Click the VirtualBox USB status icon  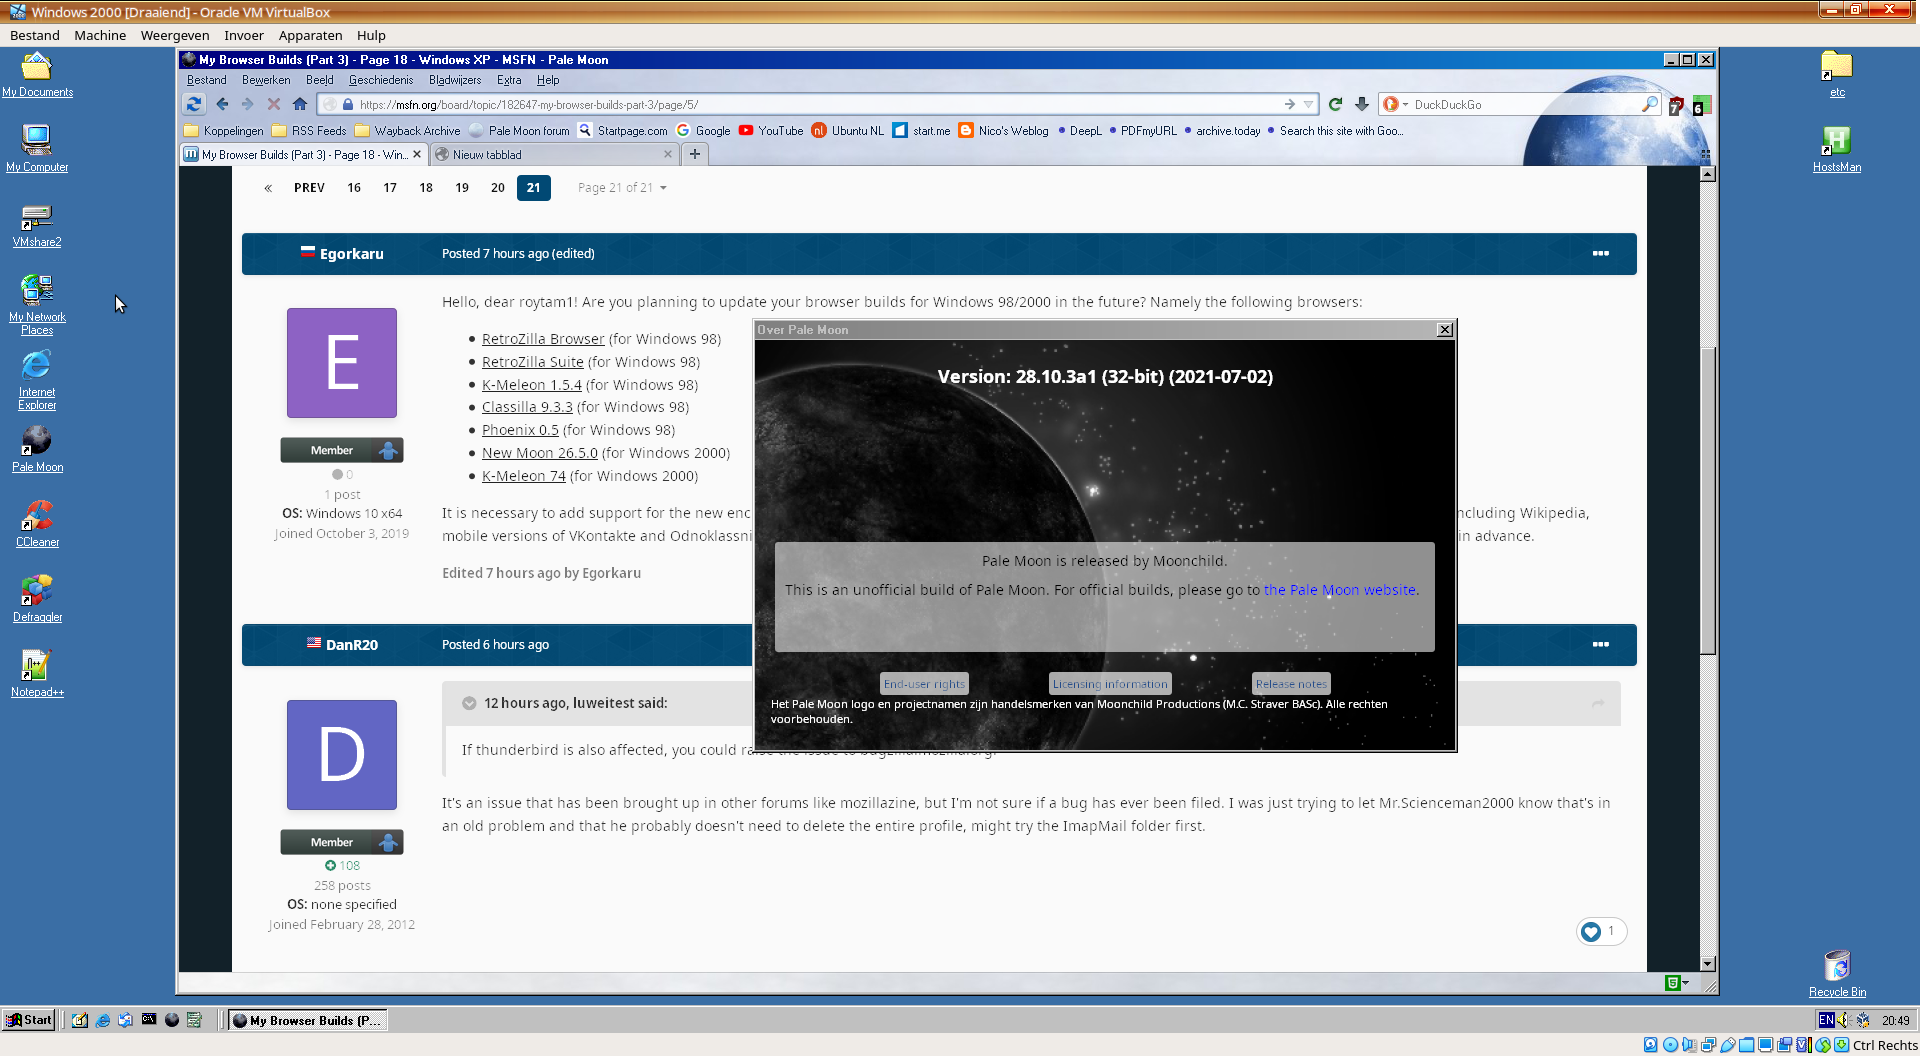[x=1727, y=1045]
